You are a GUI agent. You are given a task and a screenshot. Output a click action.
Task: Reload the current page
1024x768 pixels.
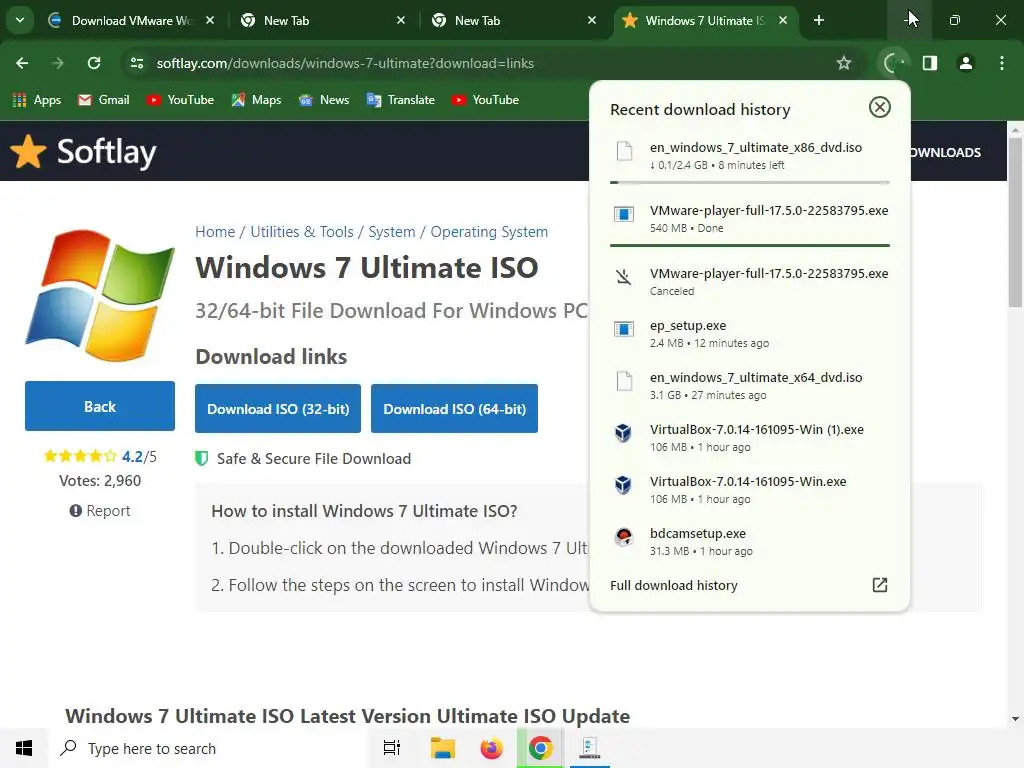[94, 63]
